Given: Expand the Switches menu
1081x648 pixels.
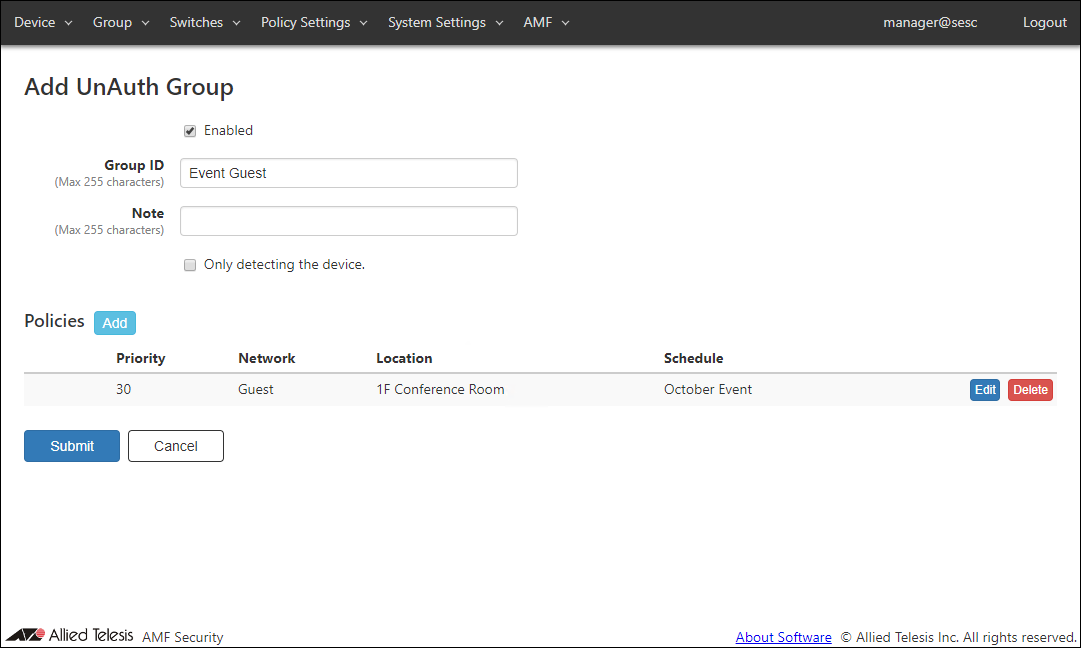Looking at the screenshot, I should pyautogui.click(x=205, y=22).
